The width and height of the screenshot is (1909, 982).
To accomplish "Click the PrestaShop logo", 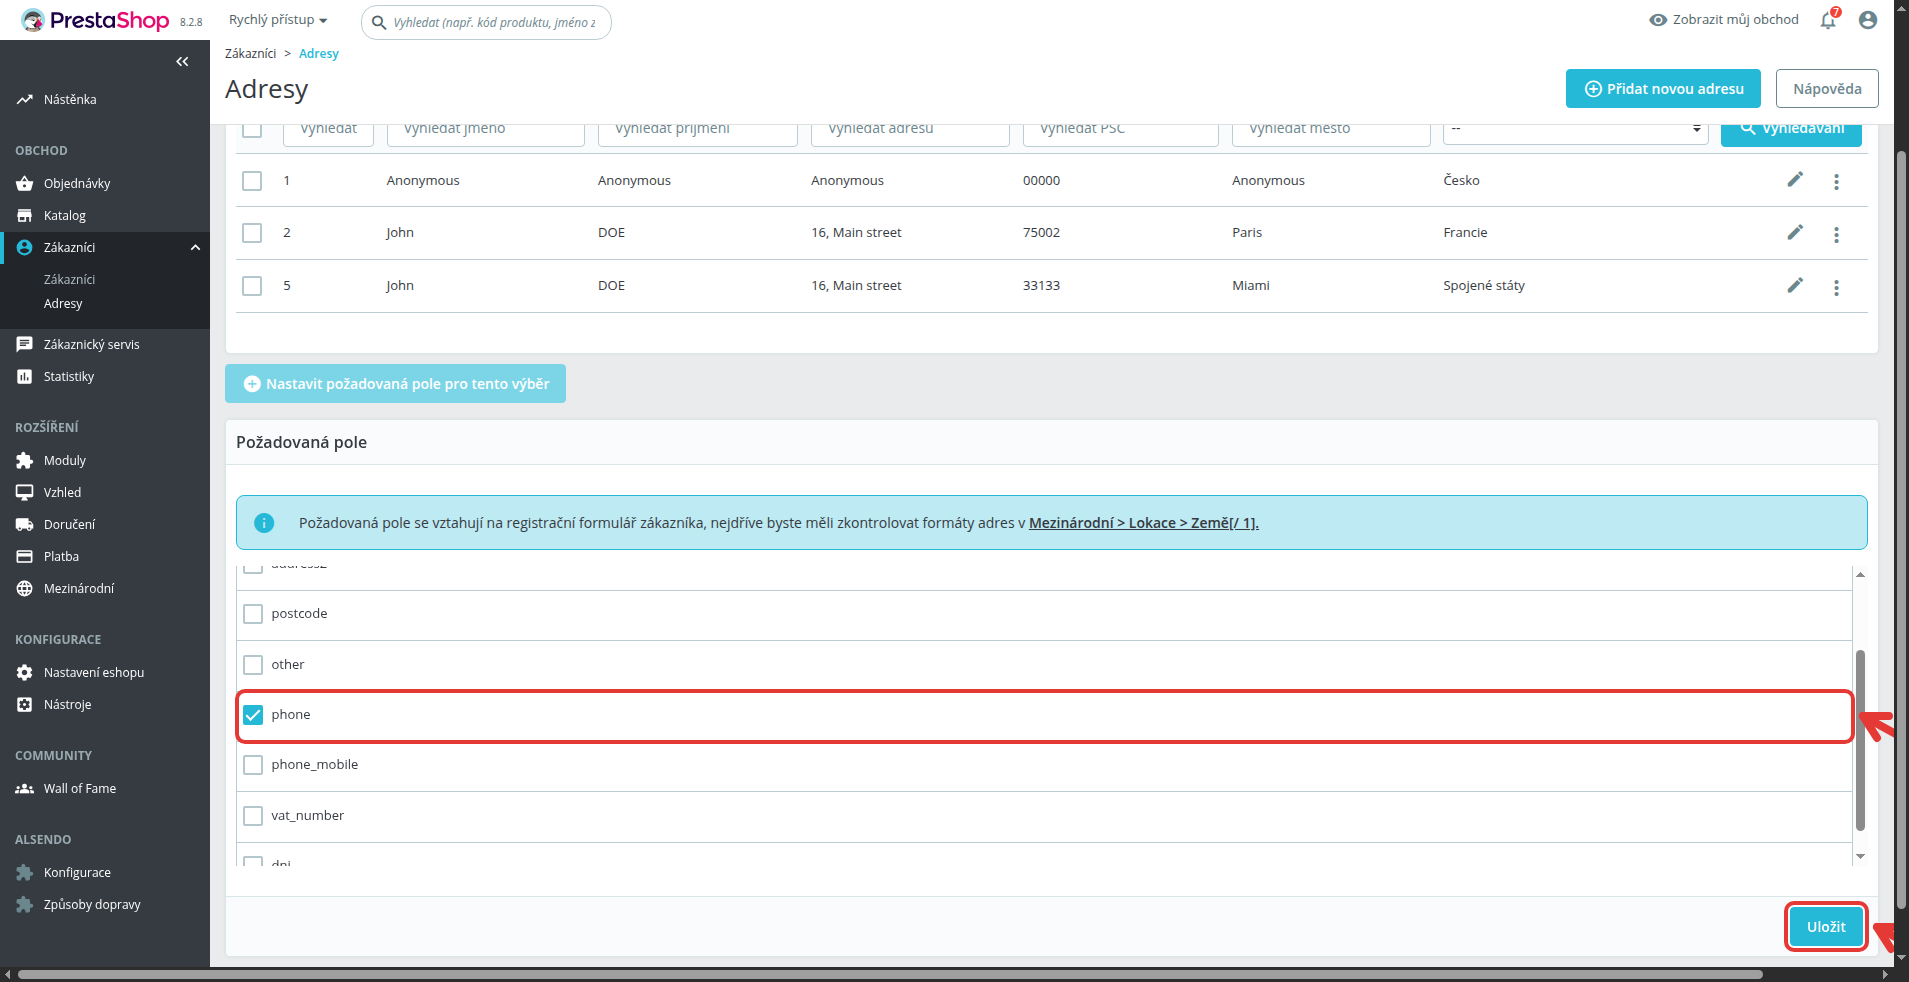I will click(96, 20).
